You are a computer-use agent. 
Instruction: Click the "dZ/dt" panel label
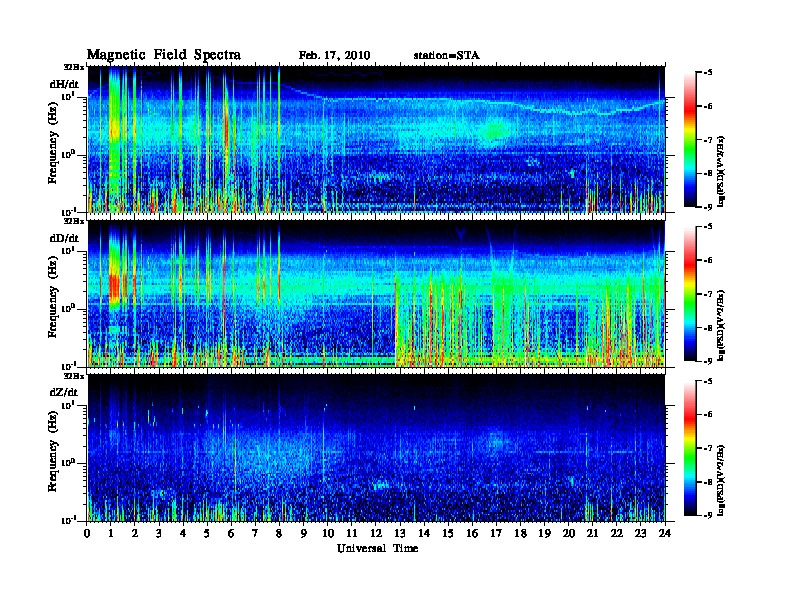(64, 392)
